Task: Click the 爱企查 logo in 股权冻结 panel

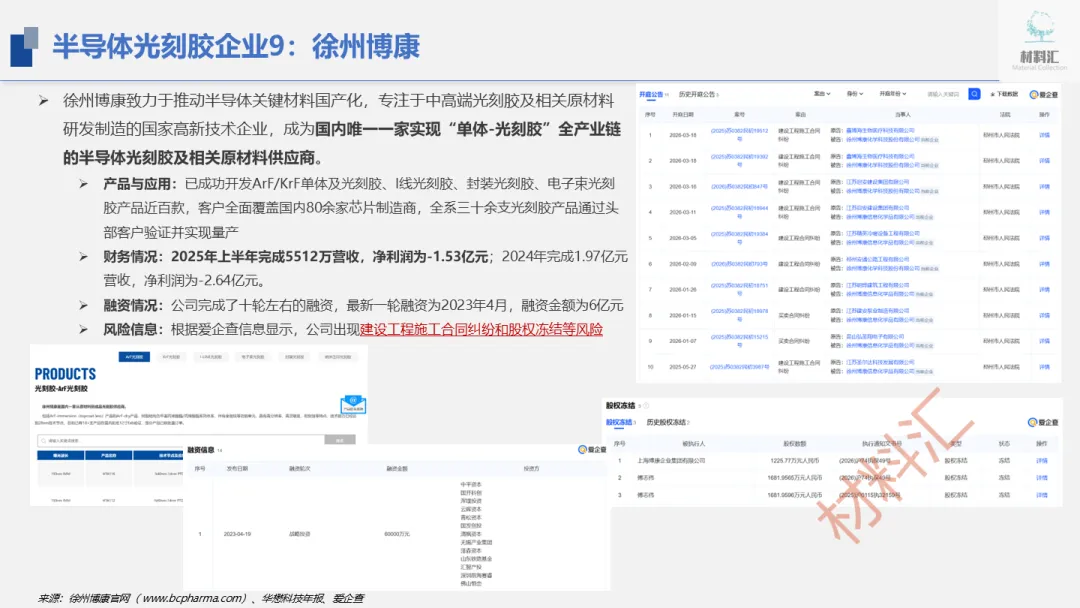Action: [x=1043, y=422]
